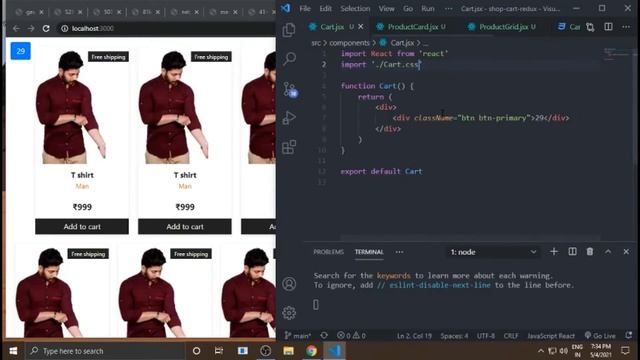This screenshot has width=640, height=360.
Task: Click the Open Changes compare icon
Action: coord(590,27)
